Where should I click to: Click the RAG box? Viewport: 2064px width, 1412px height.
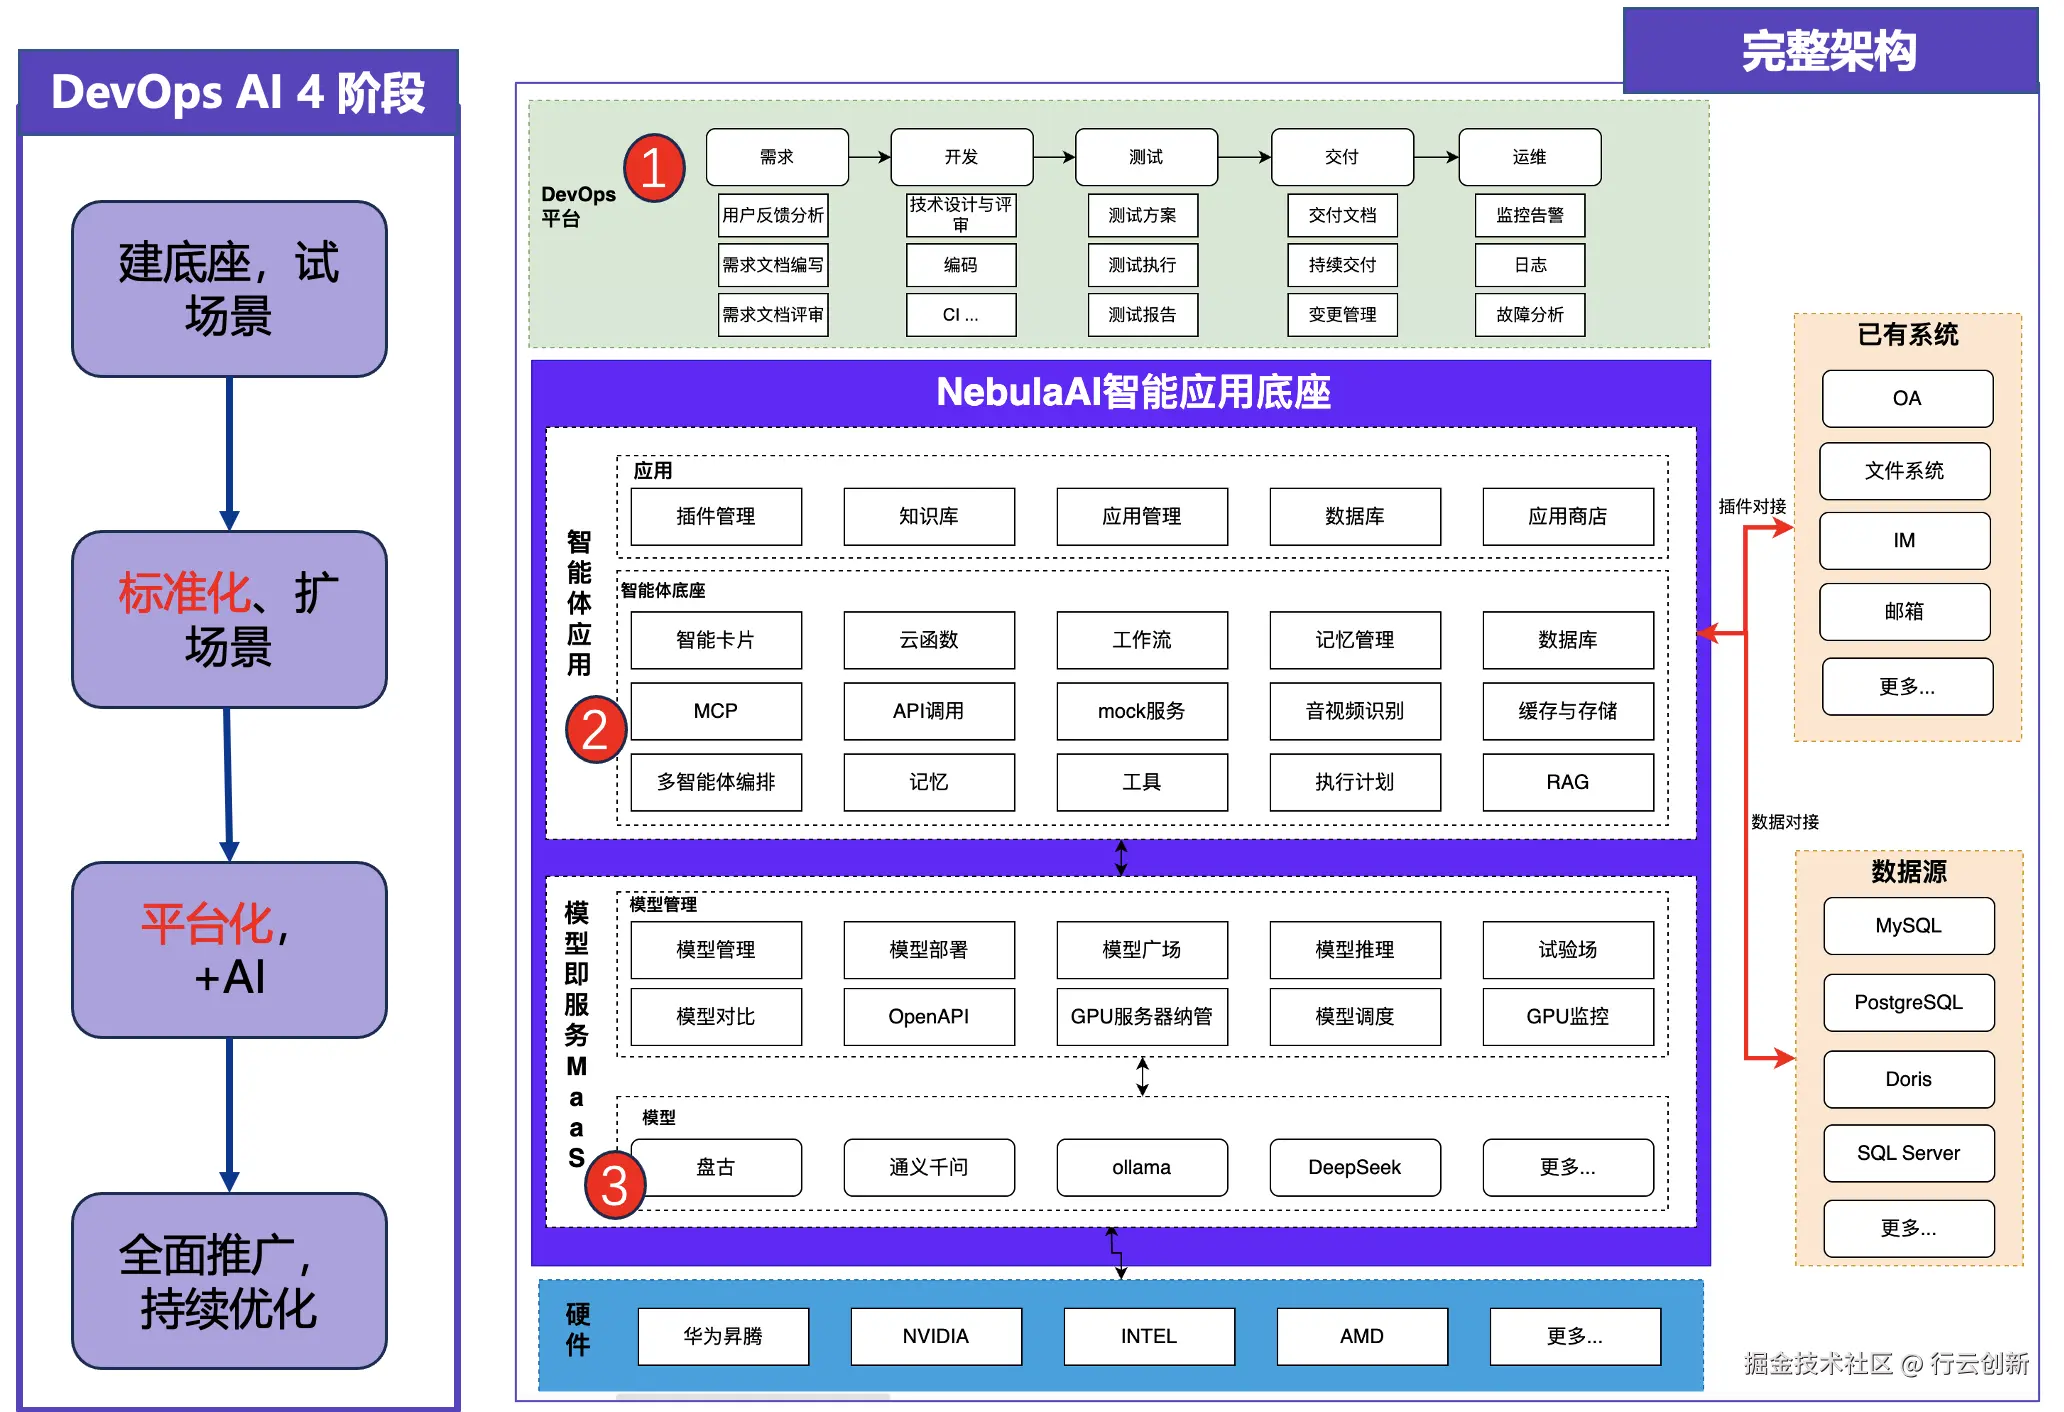pyautogui.click(x=1567, y=782)
